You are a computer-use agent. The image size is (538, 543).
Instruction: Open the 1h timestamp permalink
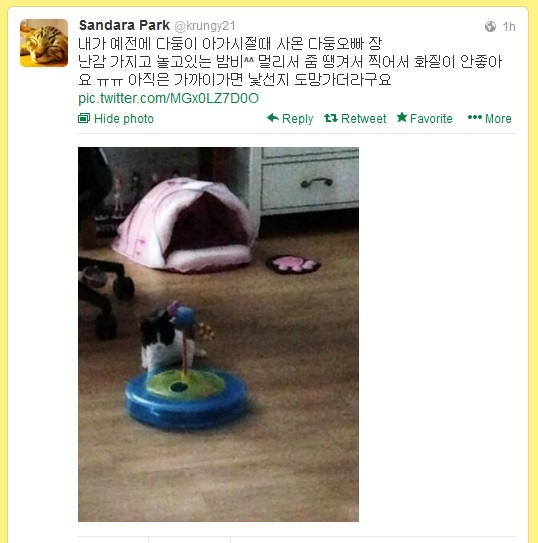click(x=509, y=27)
